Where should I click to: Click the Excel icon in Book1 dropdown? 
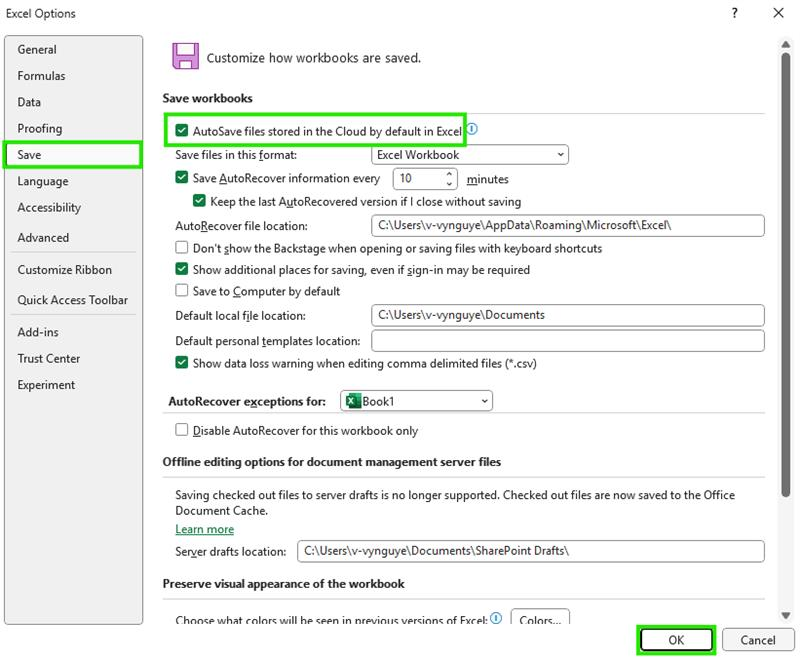(x=353, y=401)
